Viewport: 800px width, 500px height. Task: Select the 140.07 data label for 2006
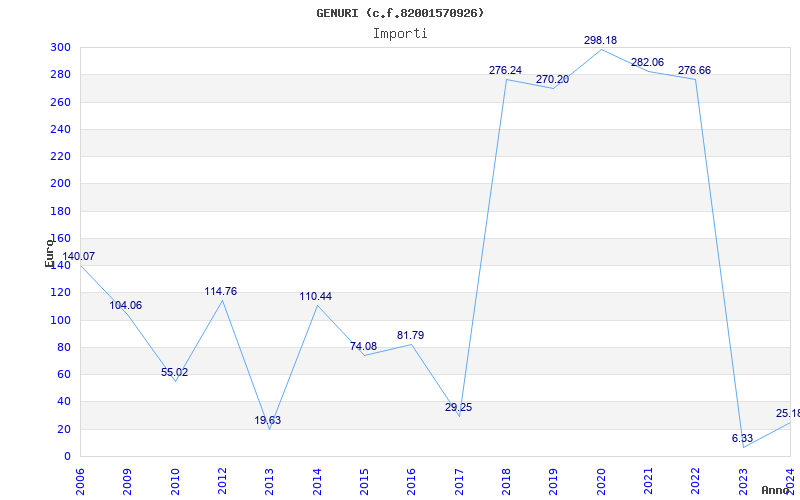79,257
